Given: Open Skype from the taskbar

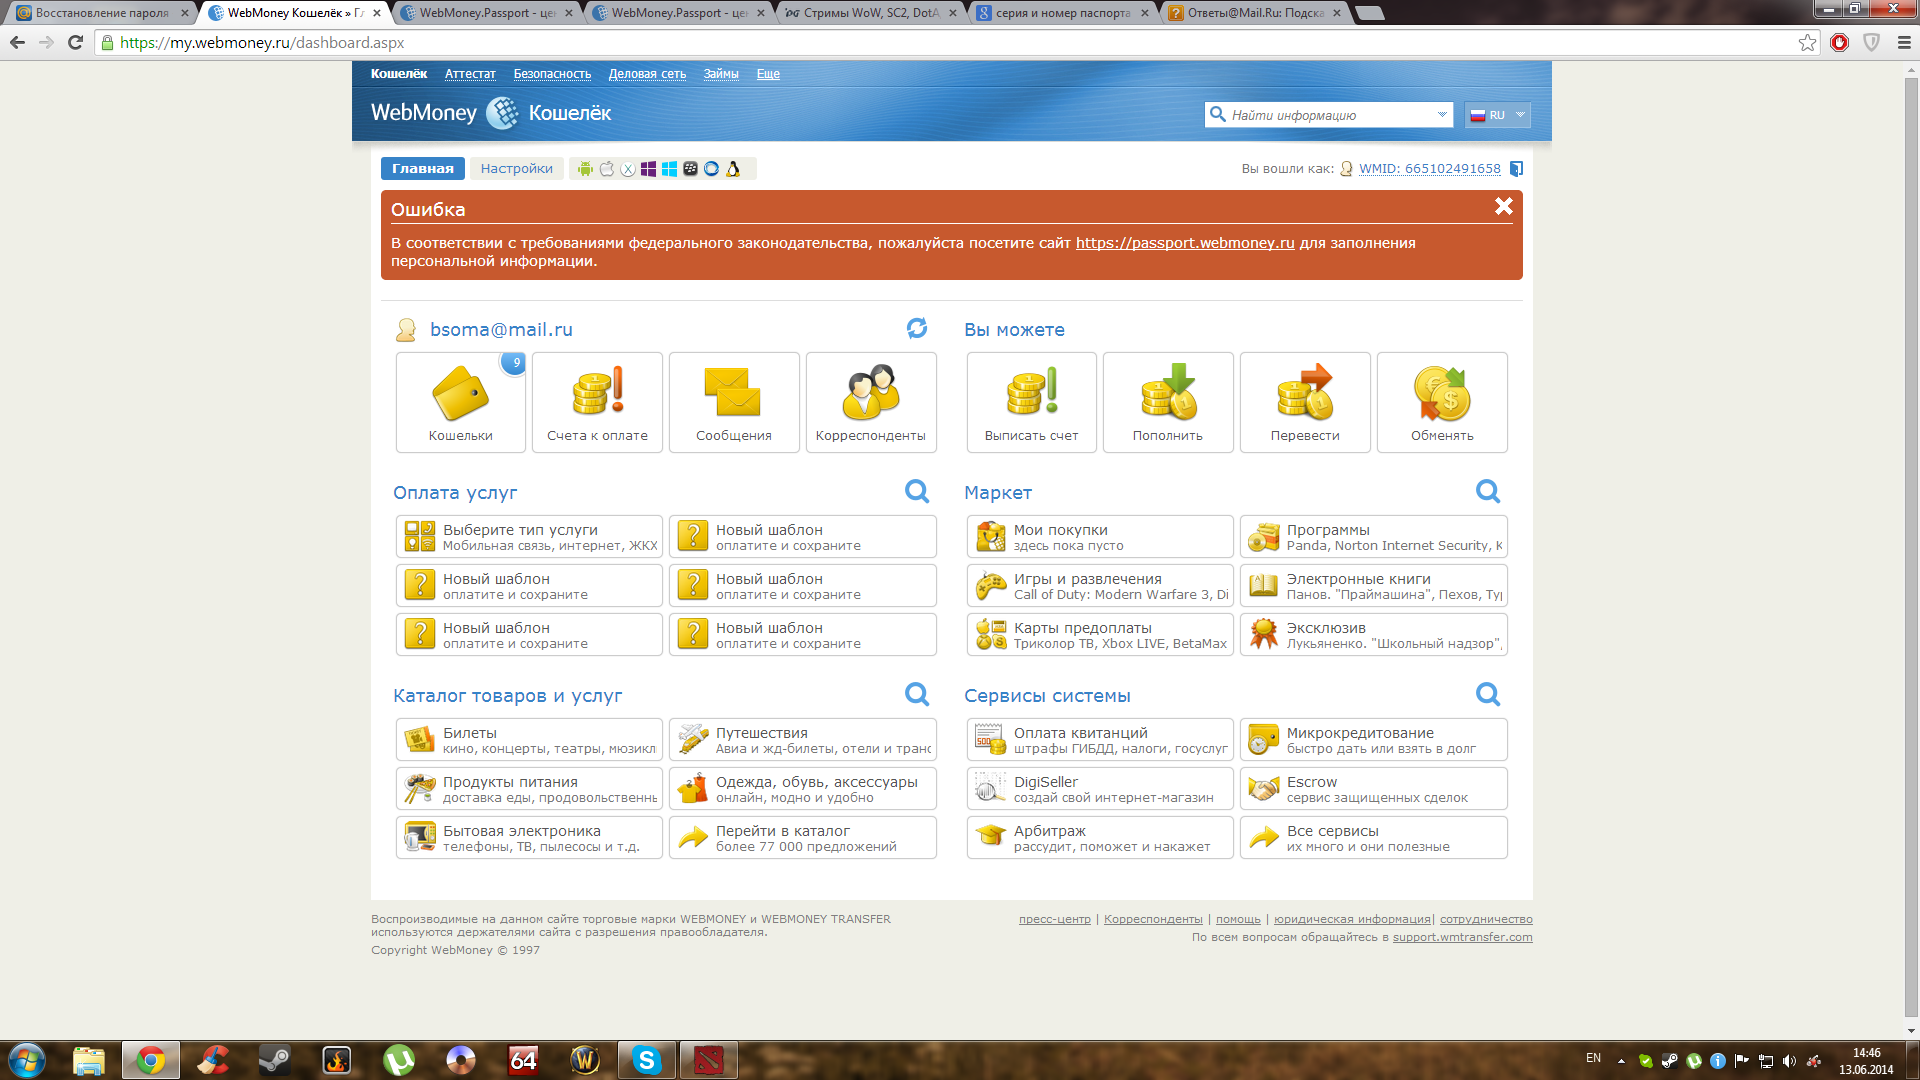Looking at the screenshot, I should pos(646,1060).
